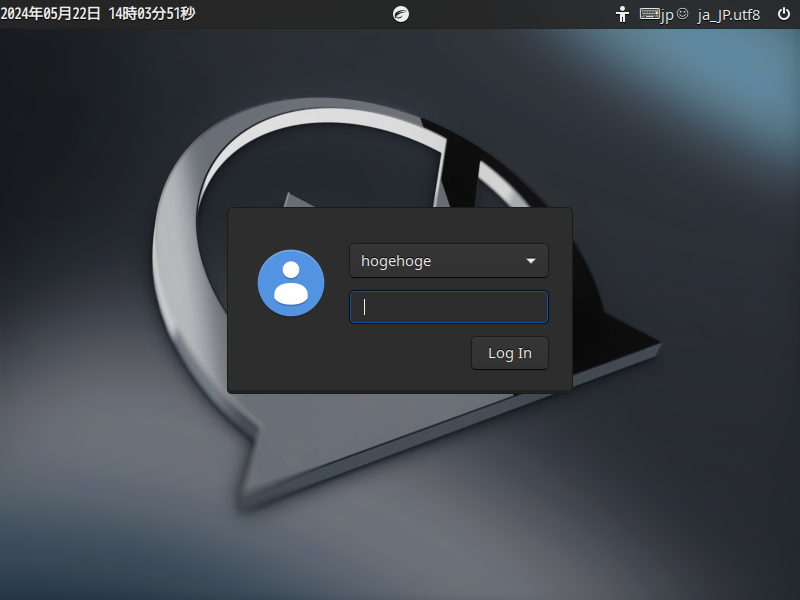The image size is (800, 600).
Task: Click the white person silhouette in the avatar
Action: 291,282
